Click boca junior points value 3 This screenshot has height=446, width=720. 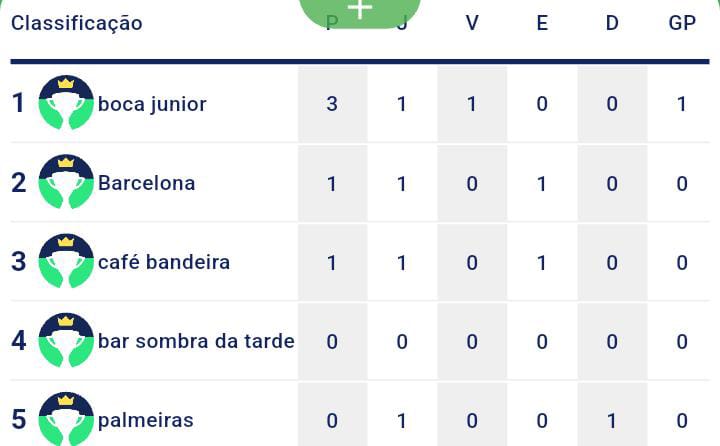332,104
